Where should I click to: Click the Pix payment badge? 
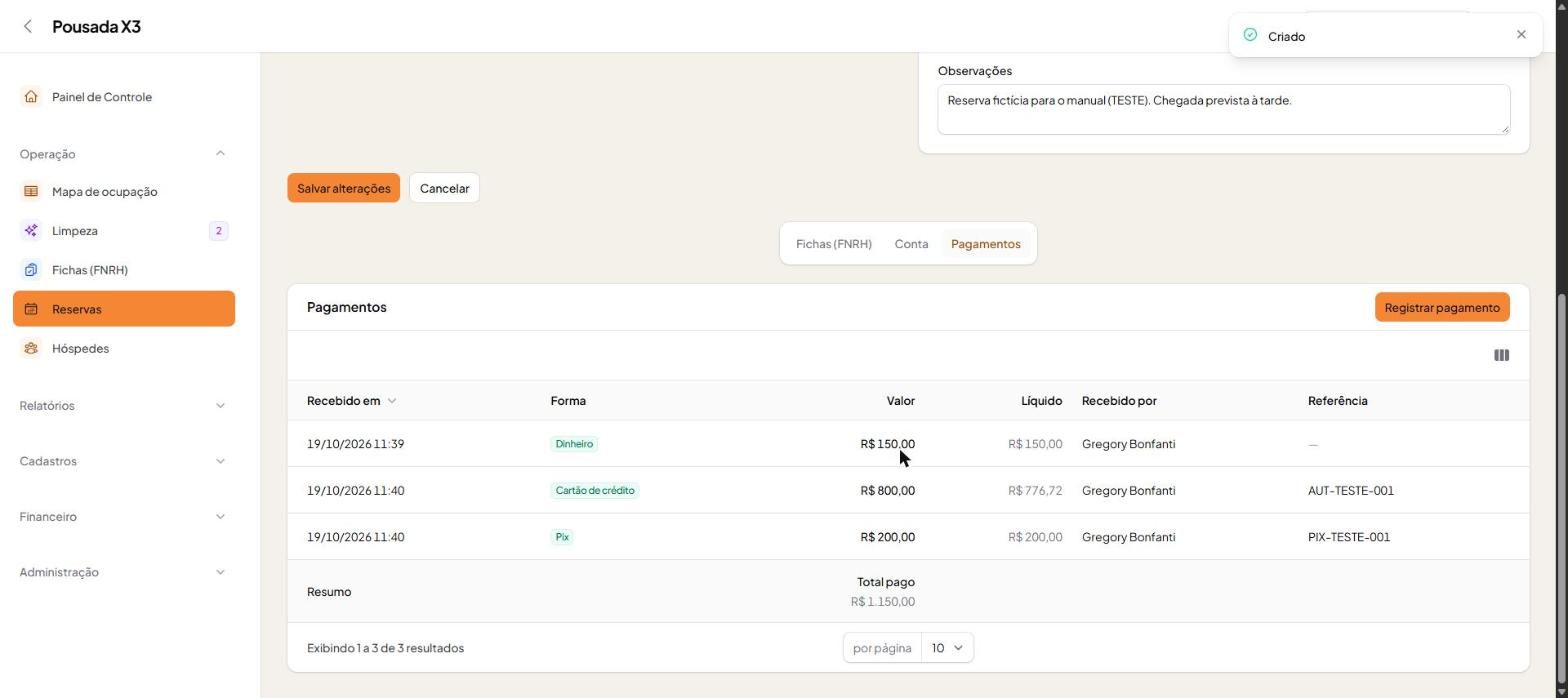click(x=562, y=537)
